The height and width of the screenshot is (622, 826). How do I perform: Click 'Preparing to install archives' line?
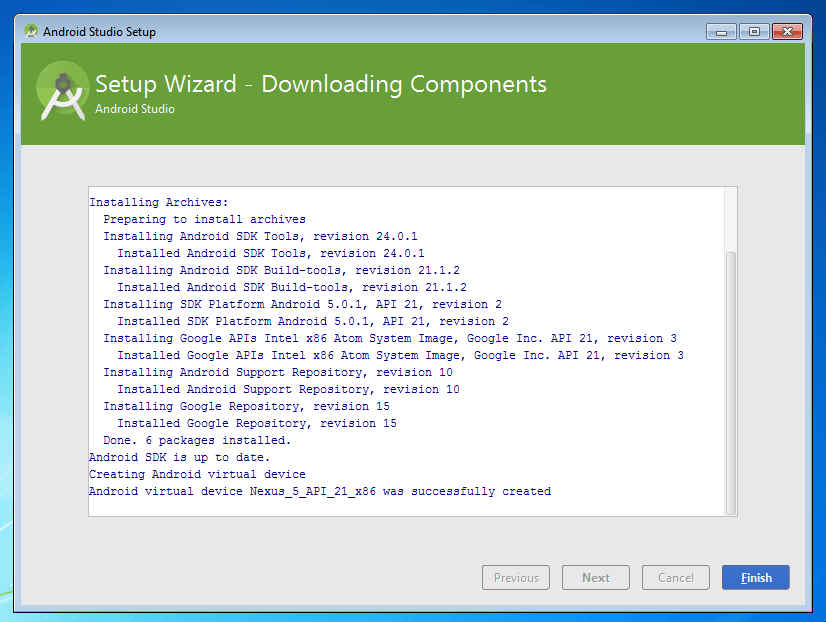click(x=204, y=219)
